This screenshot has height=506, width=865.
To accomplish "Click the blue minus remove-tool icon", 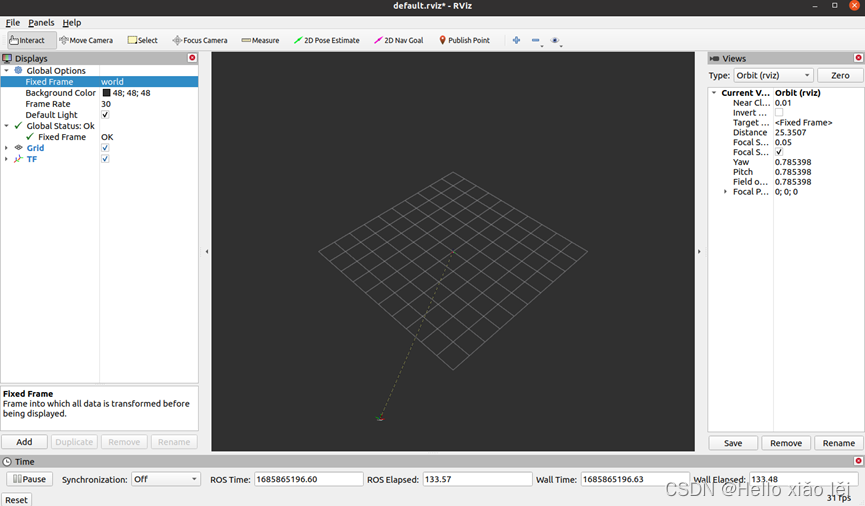I will [536, 40].
